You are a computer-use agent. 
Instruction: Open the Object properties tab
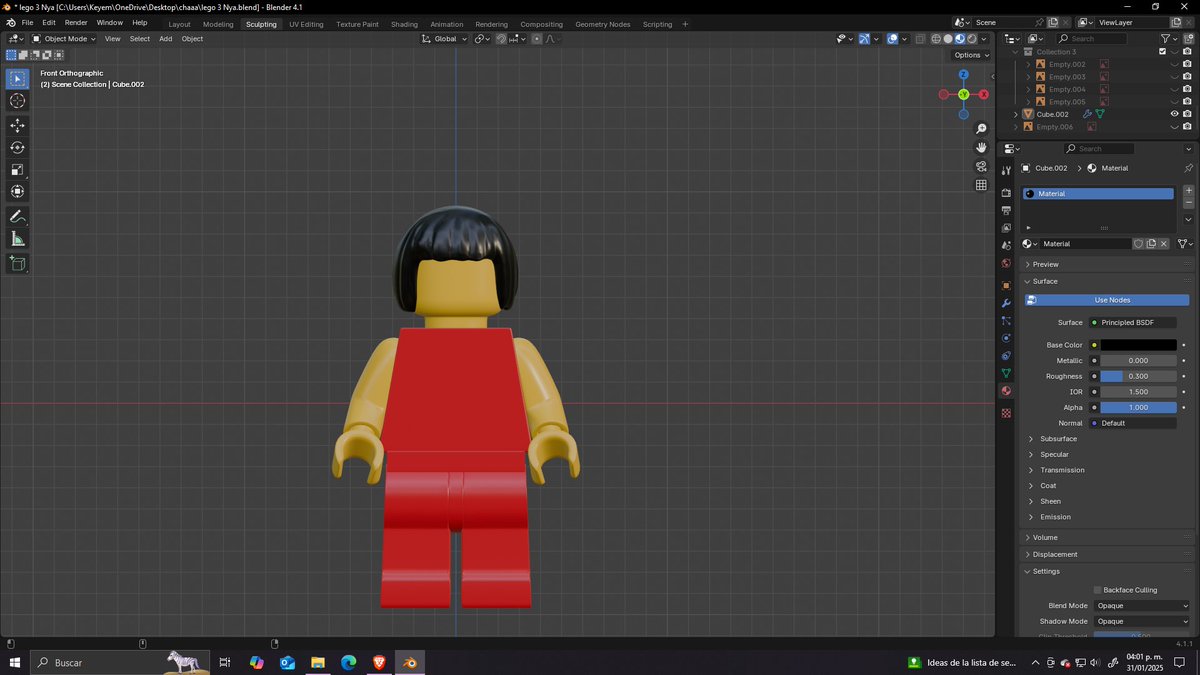coord(1006,285)
